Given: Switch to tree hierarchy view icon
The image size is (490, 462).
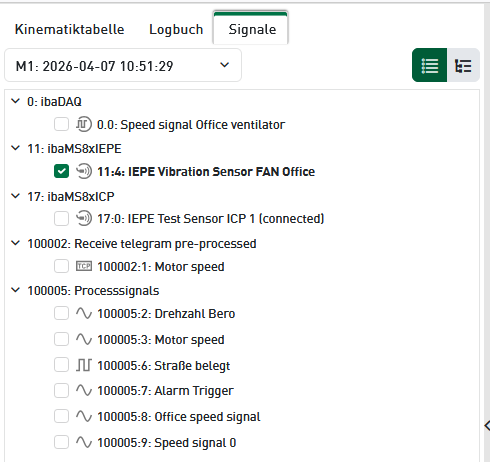Looking at the screenshot, I should 463,65.
